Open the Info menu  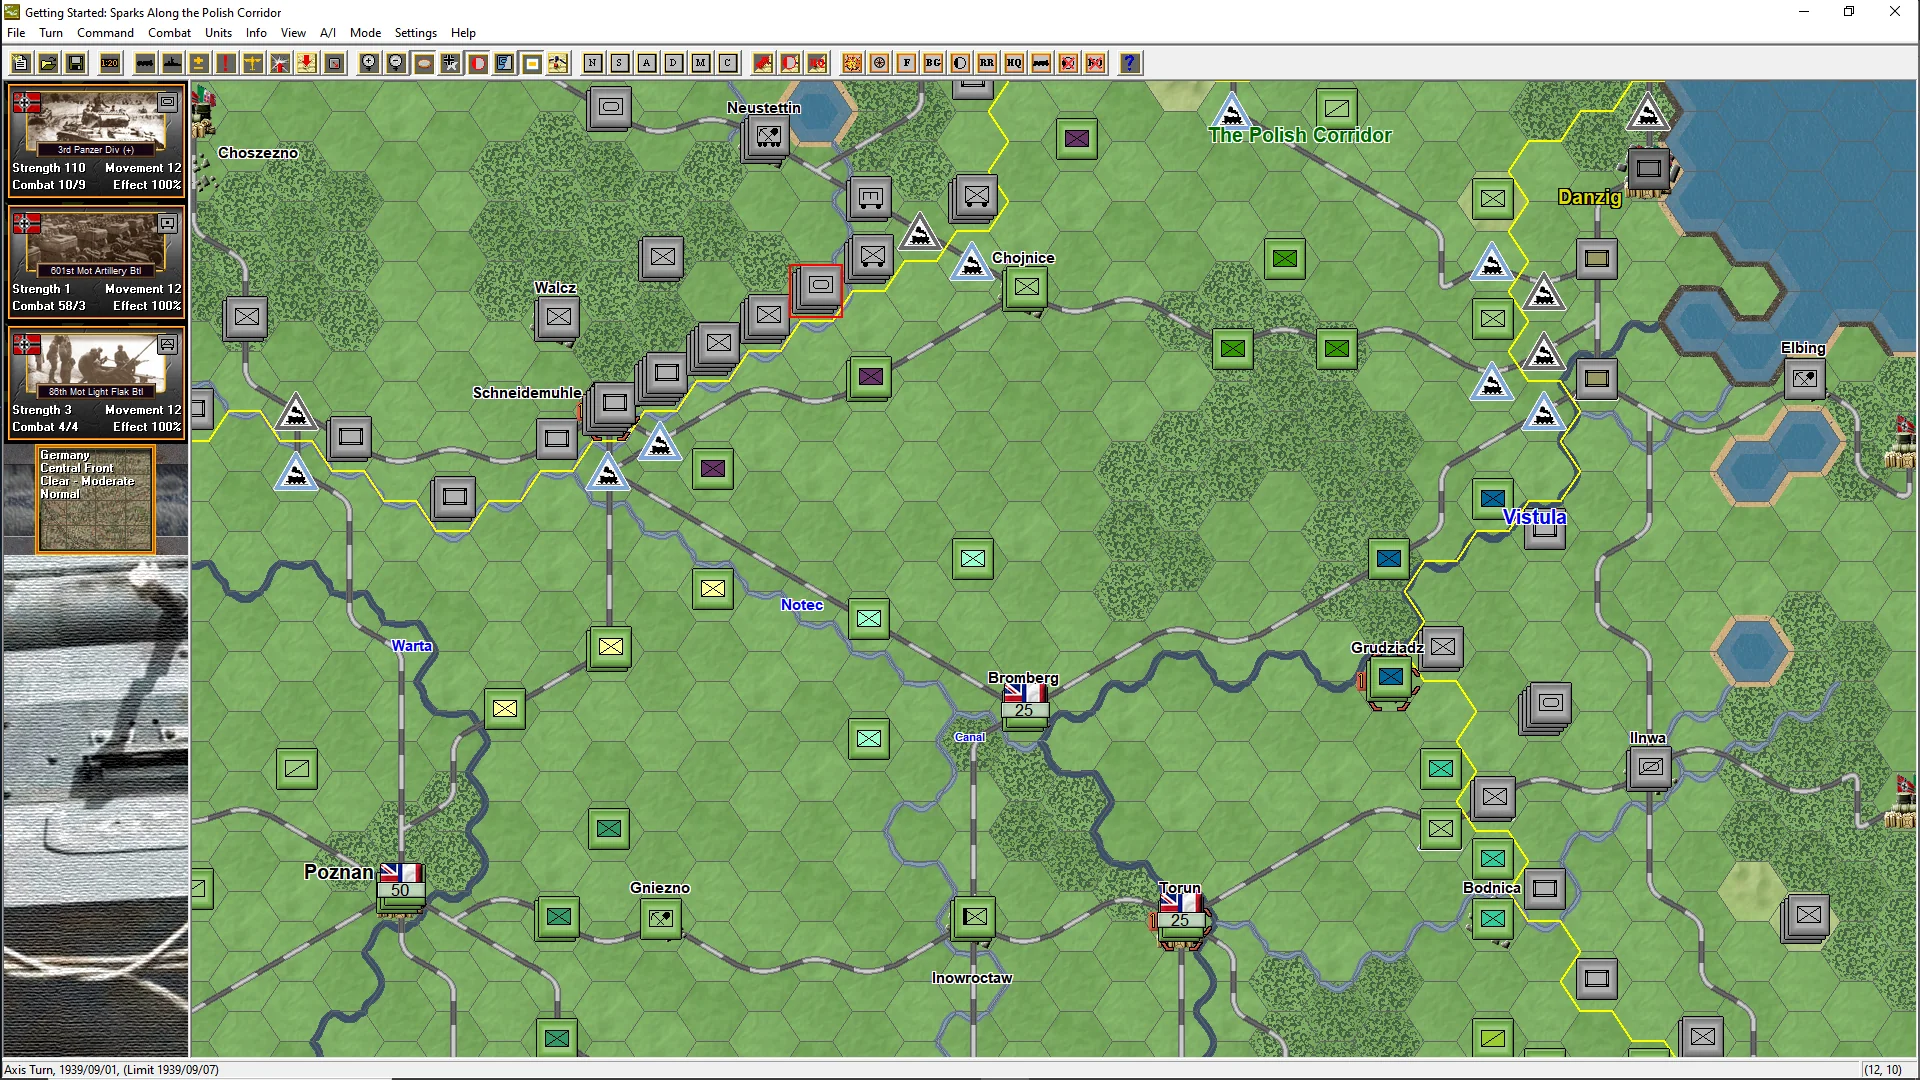coord(256,33)
